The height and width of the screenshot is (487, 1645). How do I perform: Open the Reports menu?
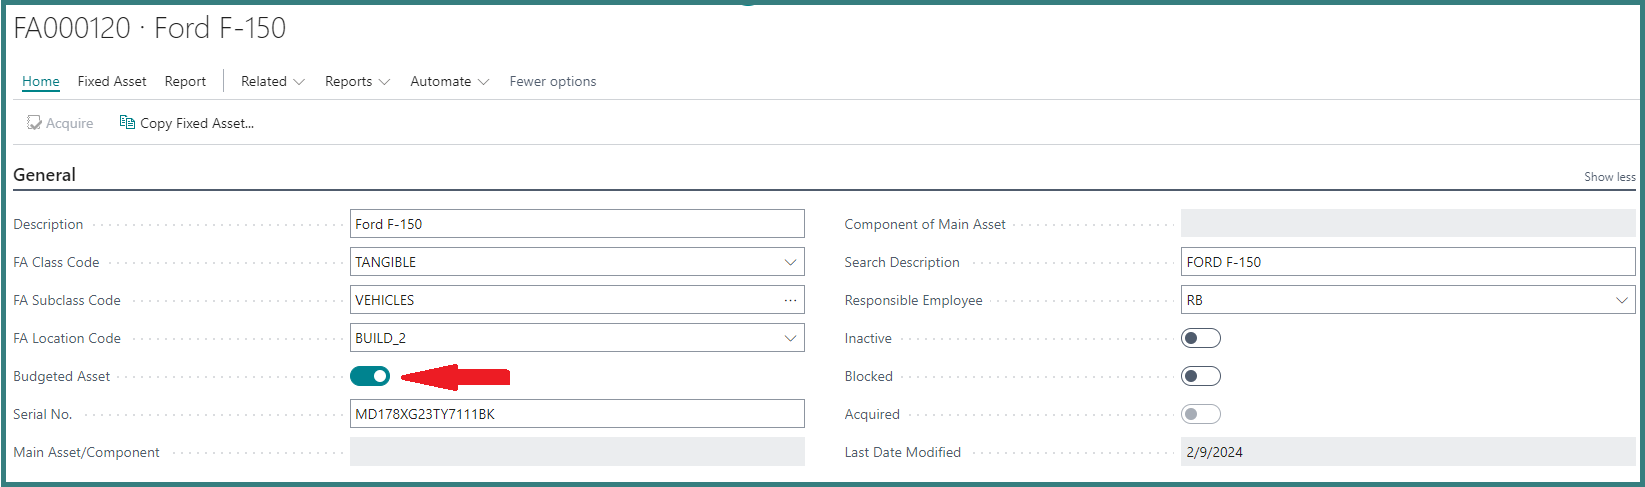[x=357, y=81]
